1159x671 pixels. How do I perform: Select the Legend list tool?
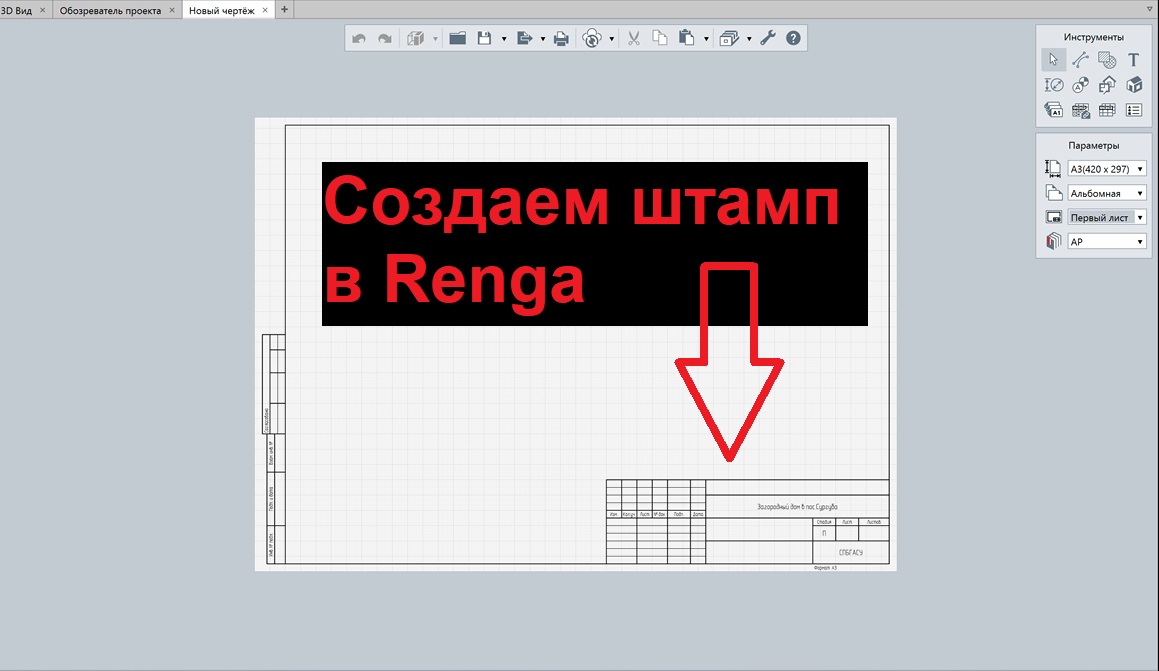pos(1134,110)
